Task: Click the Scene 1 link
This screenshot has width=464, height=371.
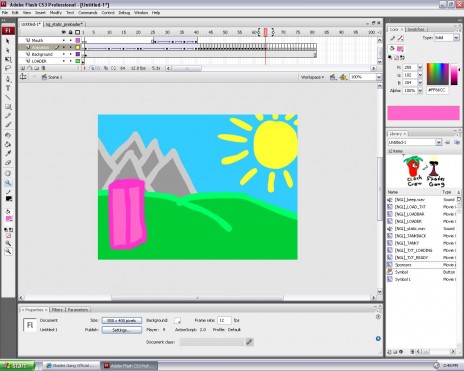Action: (52, 77)
